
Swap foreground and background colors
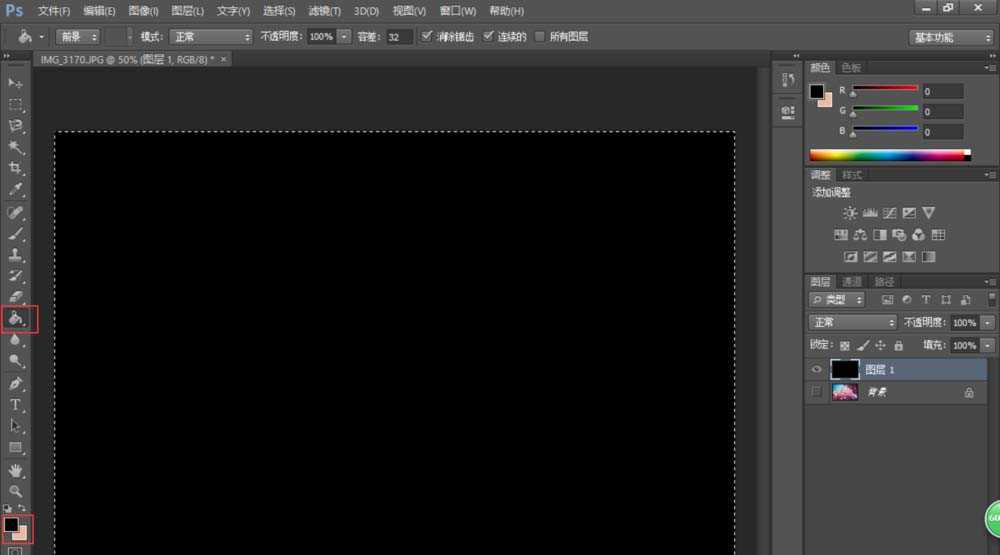click(22, 508)
